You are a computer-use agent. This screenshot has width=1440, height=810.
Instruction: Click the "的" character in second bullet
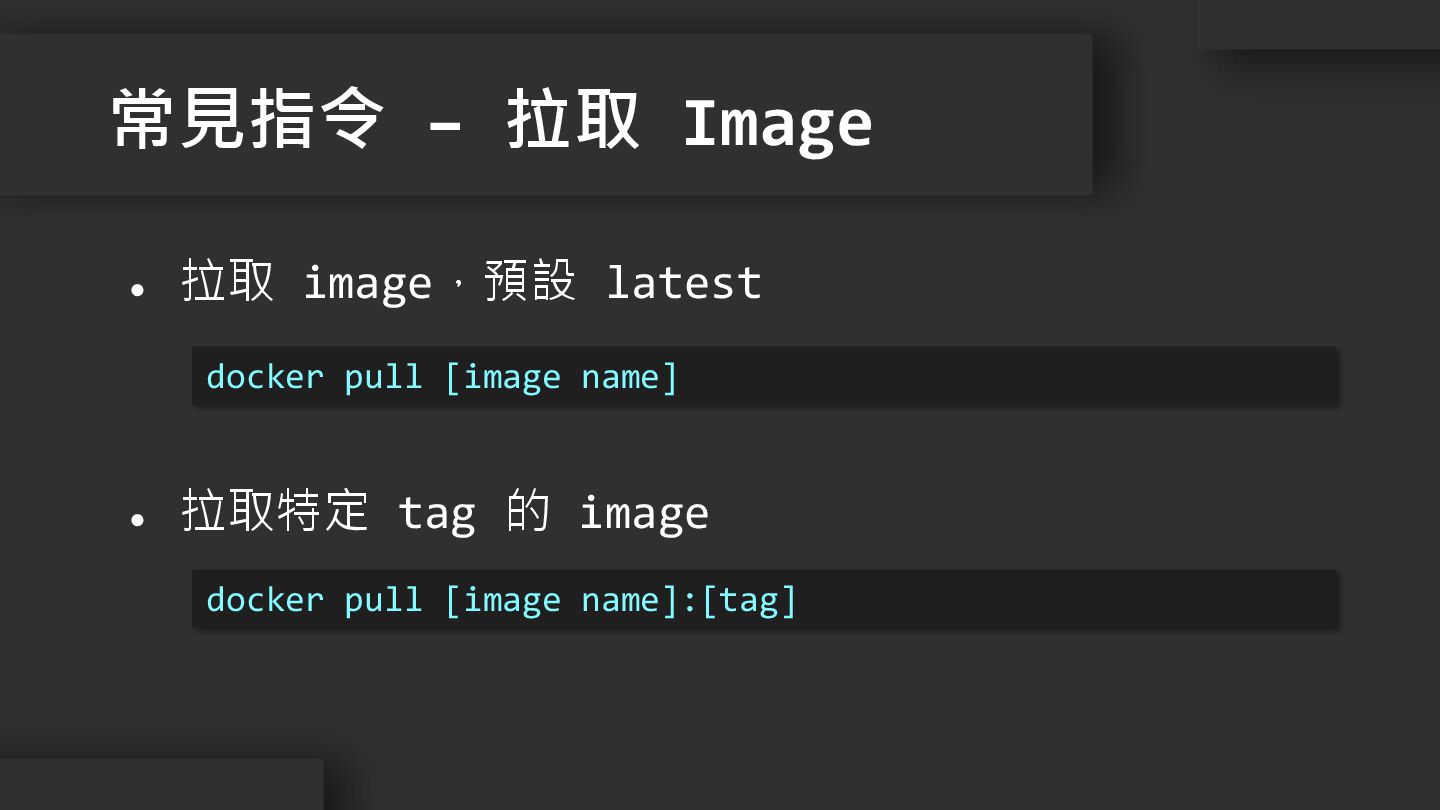pyautogui.click(x=528, y=510)
